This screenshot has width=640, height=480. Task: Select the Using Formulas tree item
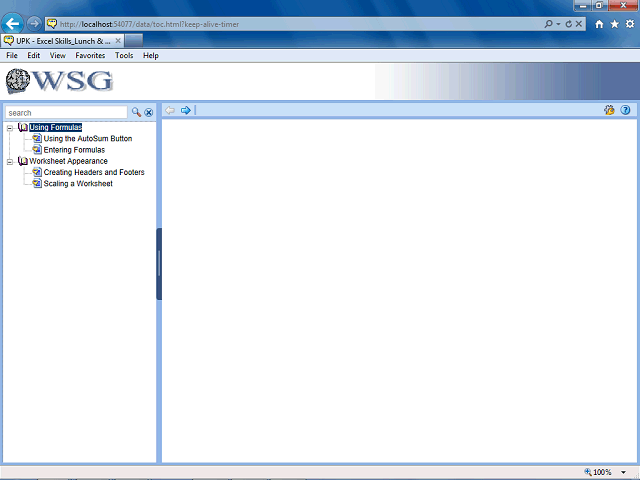pos(56,127)
